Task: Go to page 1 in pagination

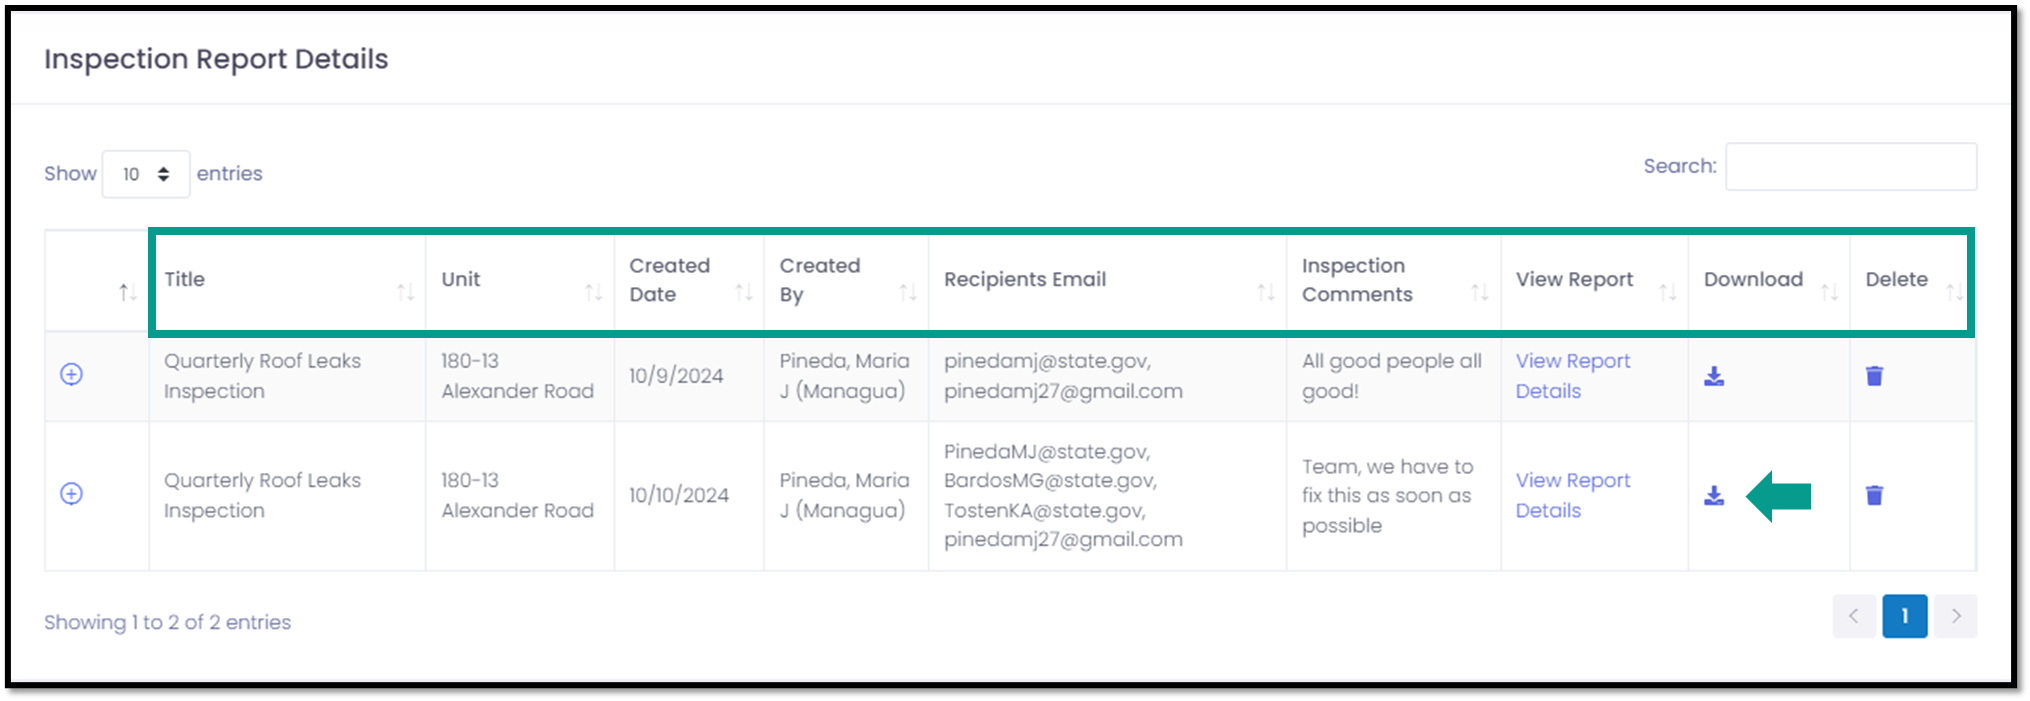Action: tap(1904, 616)
